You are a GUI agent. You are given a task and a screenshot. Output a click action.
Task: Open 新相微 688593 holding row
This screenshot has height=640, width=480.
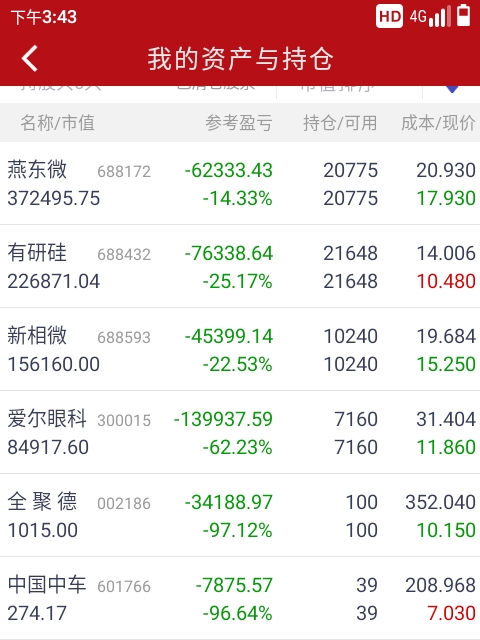tap(240, 349)
